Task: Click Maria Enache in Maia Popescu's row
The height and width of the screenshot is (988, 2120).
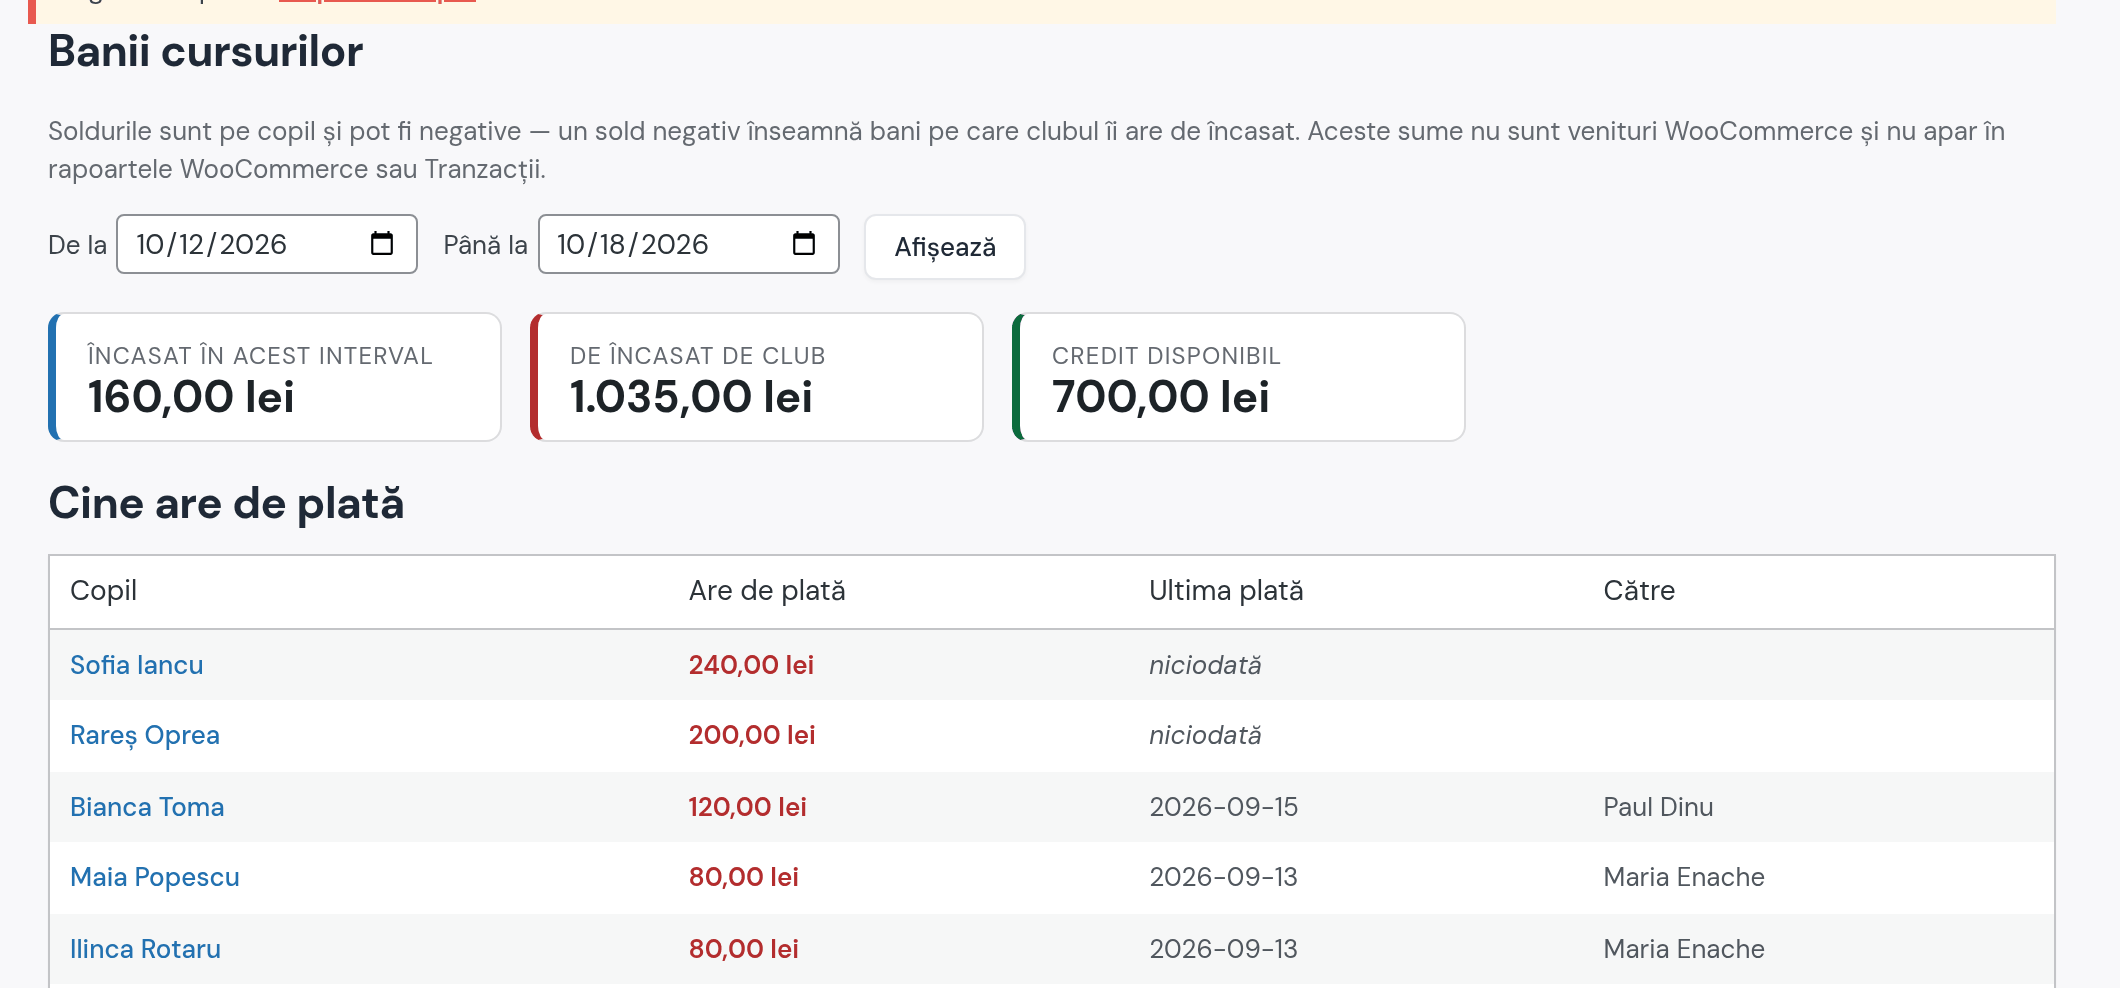Action: click(x=1684, y=877)
